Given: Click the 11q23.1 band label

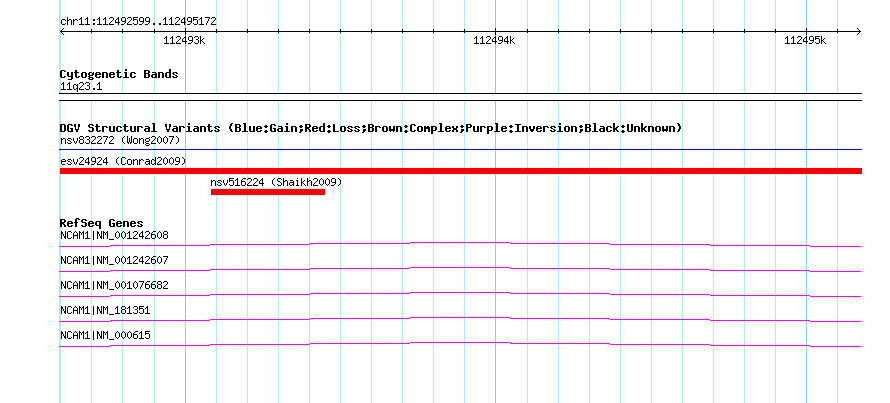Looking at the screenshot, I should pos(81,87).
